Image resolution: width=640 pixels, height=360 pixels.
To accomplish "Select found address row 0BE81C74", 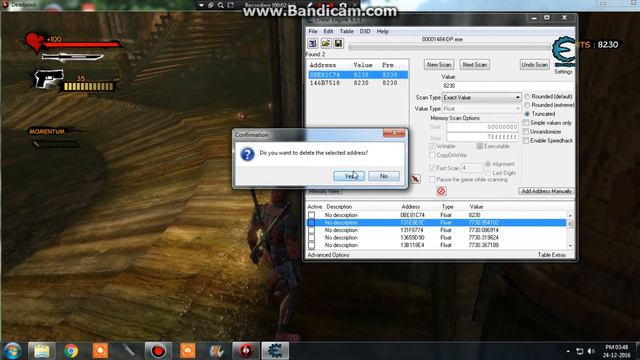I will tap(358, 75).
